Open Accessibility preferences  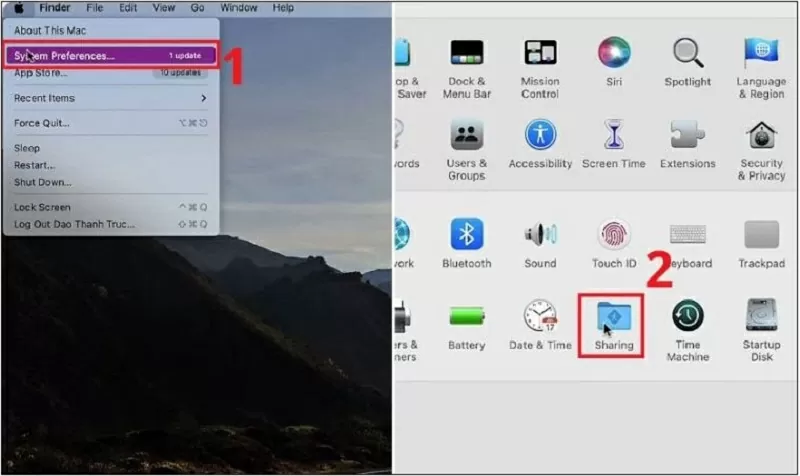point(540,144)
